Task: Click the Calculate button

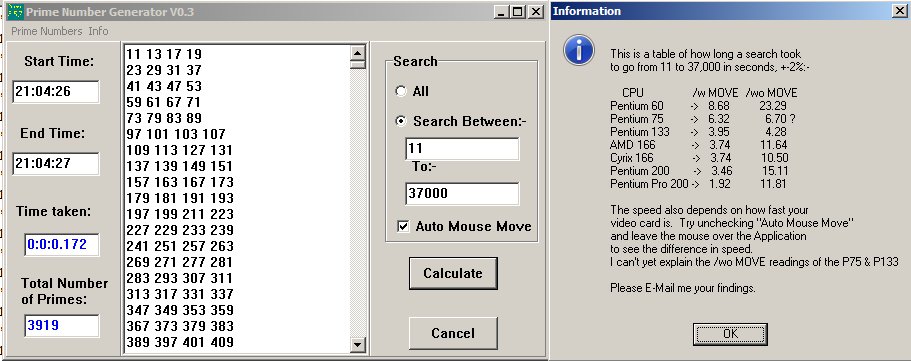Action: click(x=453, y=273)
